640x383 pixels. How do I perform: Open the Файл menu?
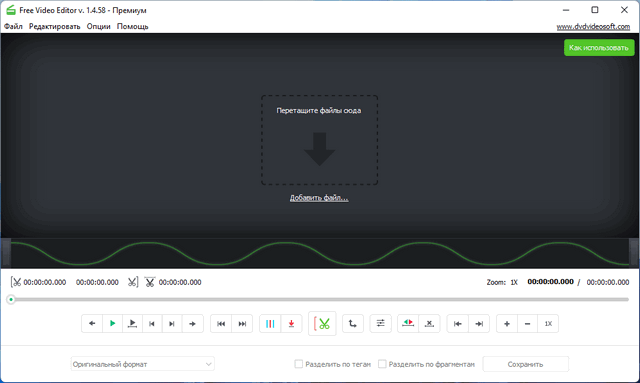pyautogui.click(x=13, y=26)
